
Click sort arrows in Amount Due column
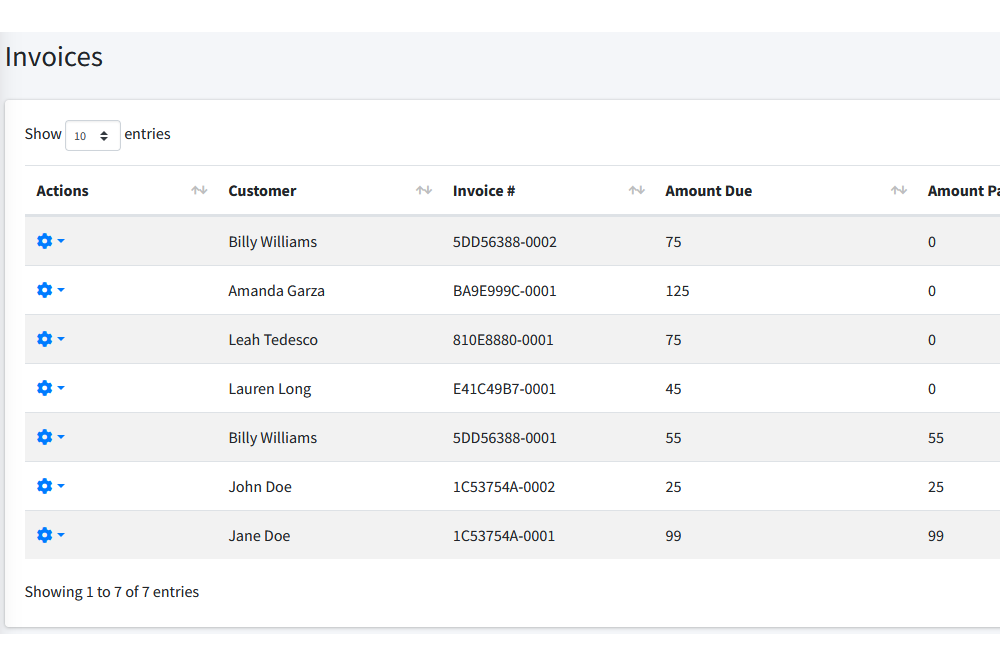pos(899,191)
